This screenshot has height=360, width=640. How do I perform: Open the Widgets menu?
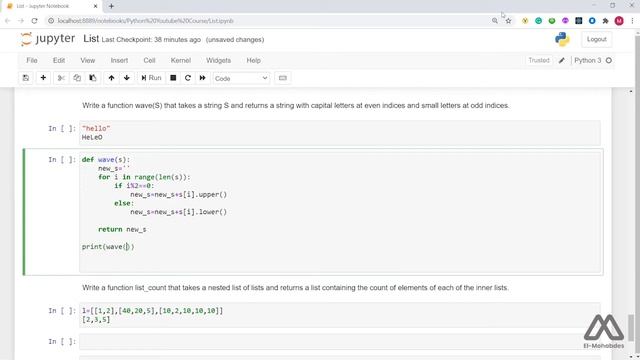pos(218,60)
